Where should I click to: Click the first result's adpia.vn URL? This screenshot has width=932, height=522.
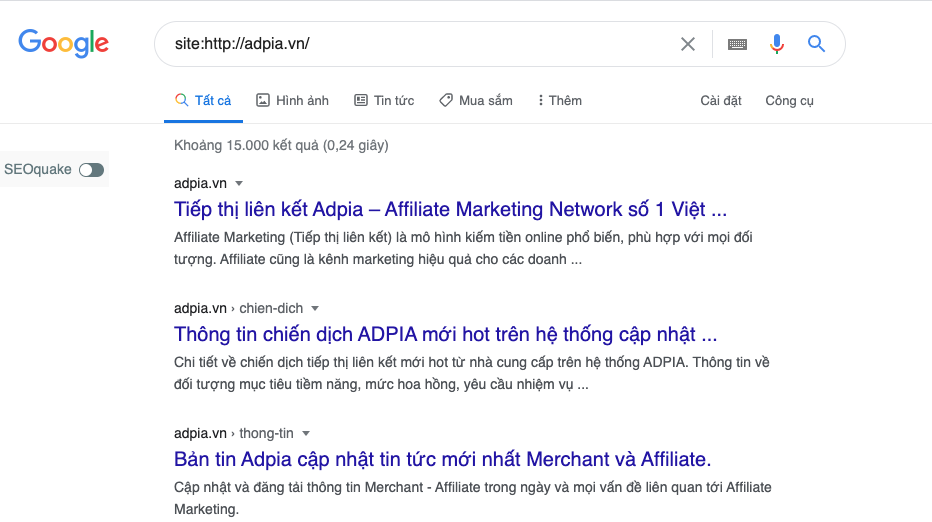tap(200, 183)
